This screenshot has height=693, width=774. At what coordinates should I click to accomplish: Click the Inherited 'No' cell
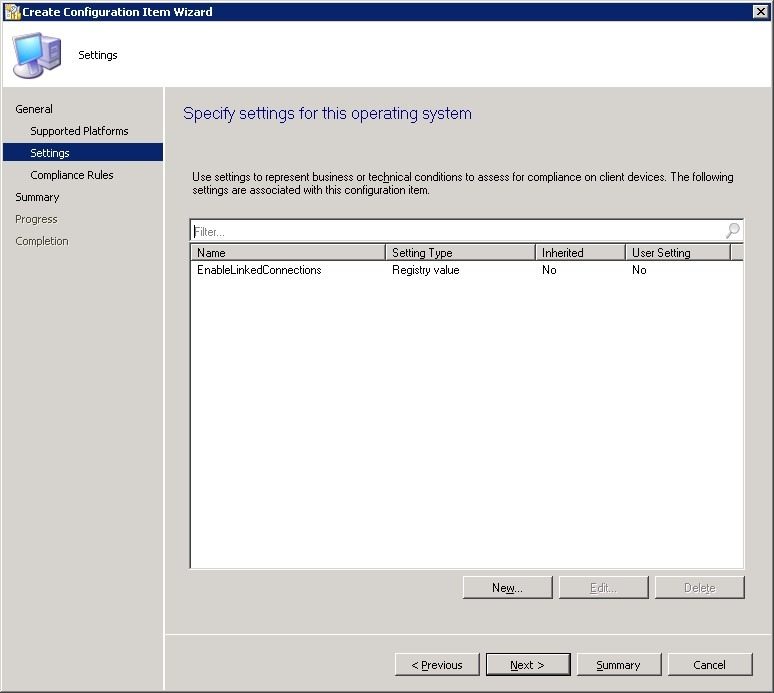coord(549,270)
